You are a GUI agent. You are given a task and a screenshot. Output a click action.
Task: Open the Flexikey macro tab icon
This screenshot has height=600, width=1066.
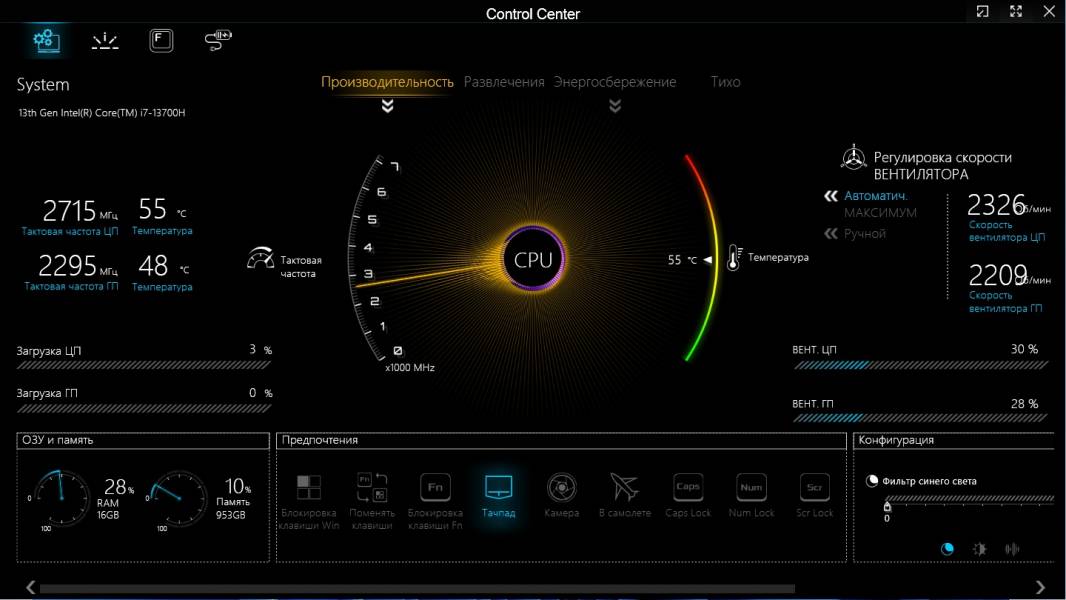point(161,40)
